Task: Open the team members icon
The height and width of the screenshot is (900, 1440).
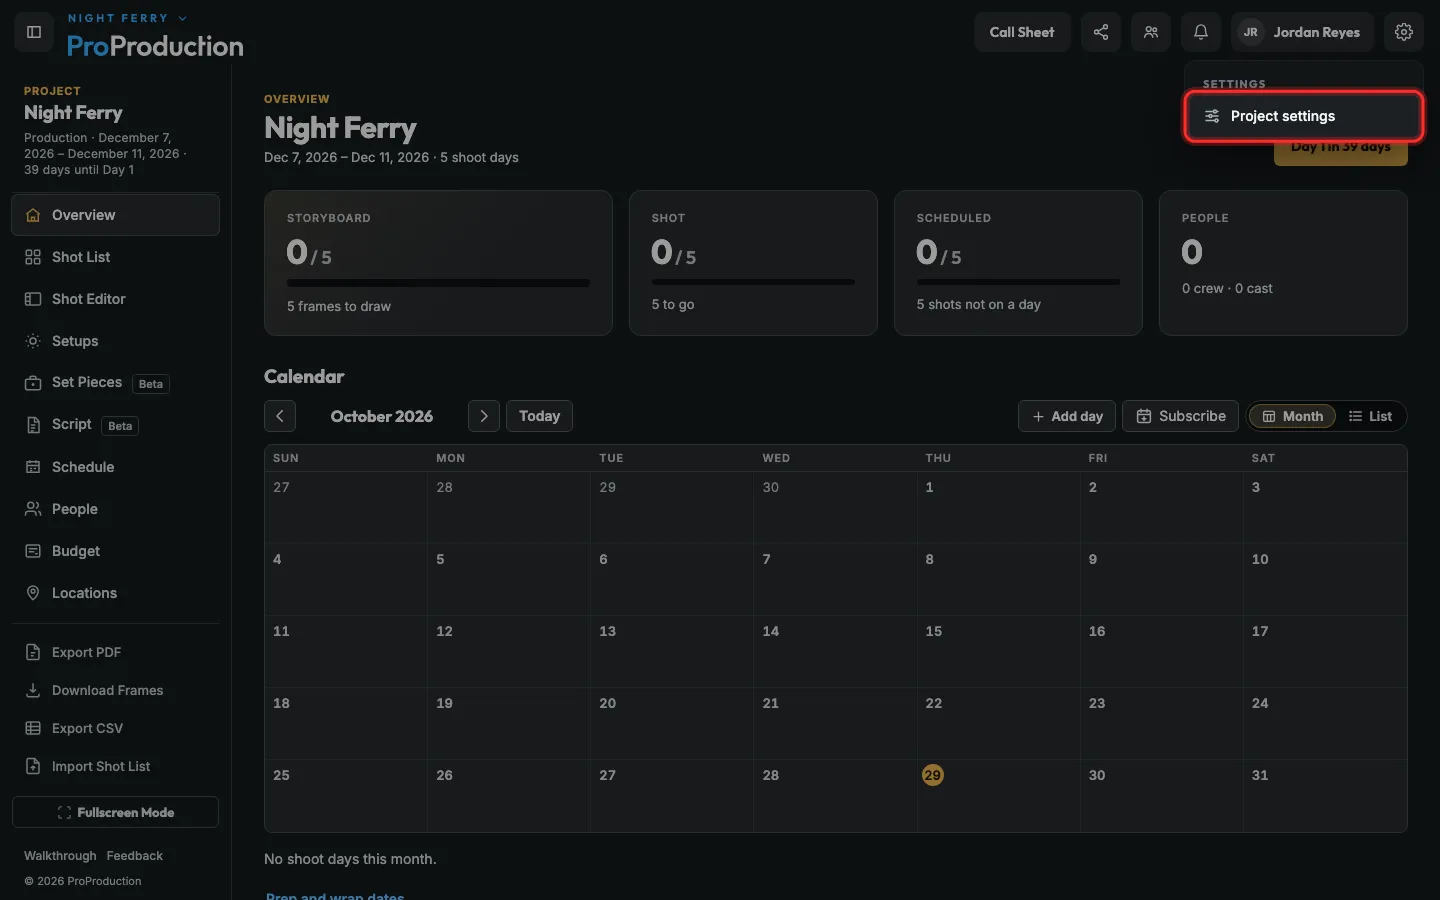Action: (1151, 32)
